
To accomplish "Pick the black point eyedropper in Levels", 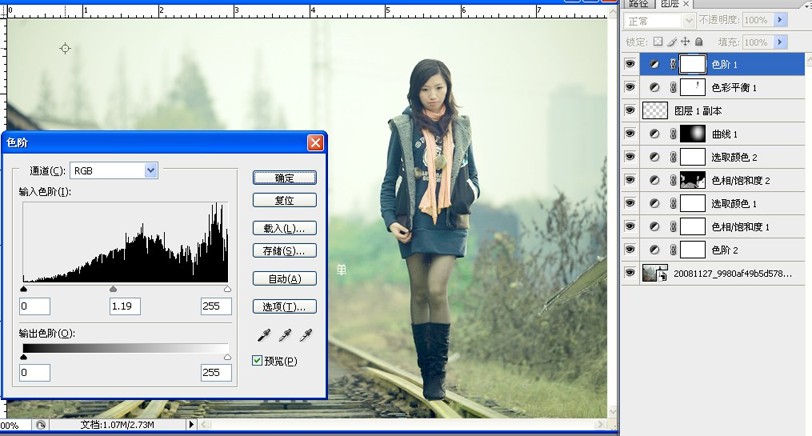I will pos(264,336).
